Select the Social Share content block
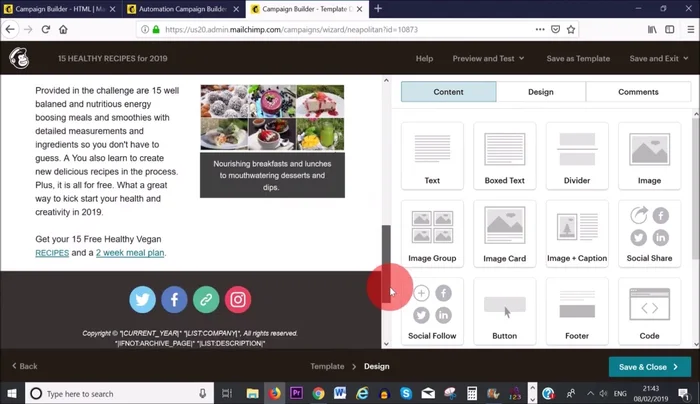700x404 pixels. point(649,234)
